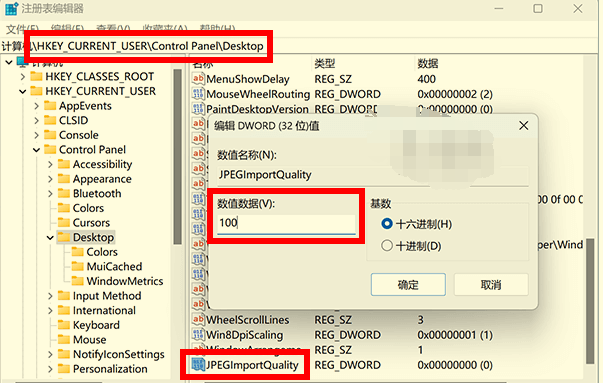Collapse the Control Panel node
Viewport: 603px width, 383px height.
(x=37, y=150)
